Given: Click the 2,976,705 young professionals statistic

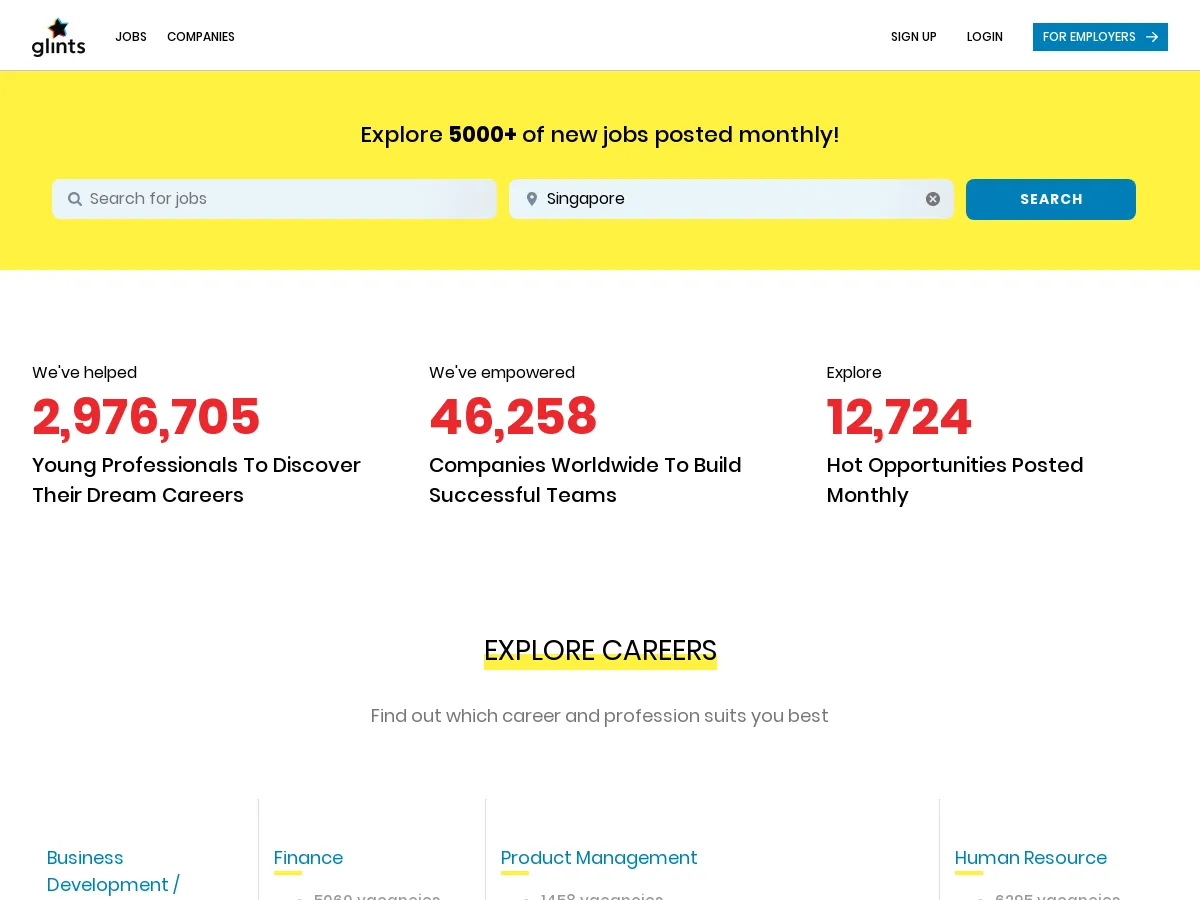Looking at the screenshot, I should click(x=146, y=417).
